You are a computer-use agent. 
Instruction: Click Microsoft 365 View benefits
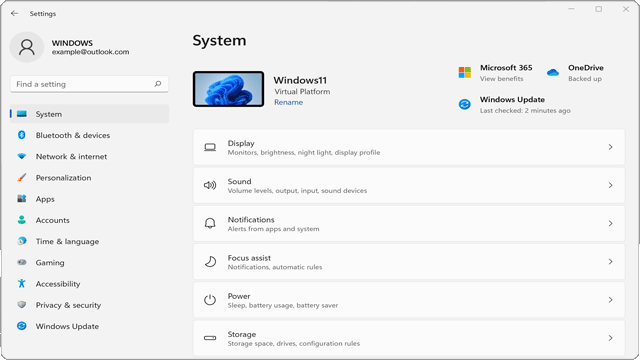(501, 79)
